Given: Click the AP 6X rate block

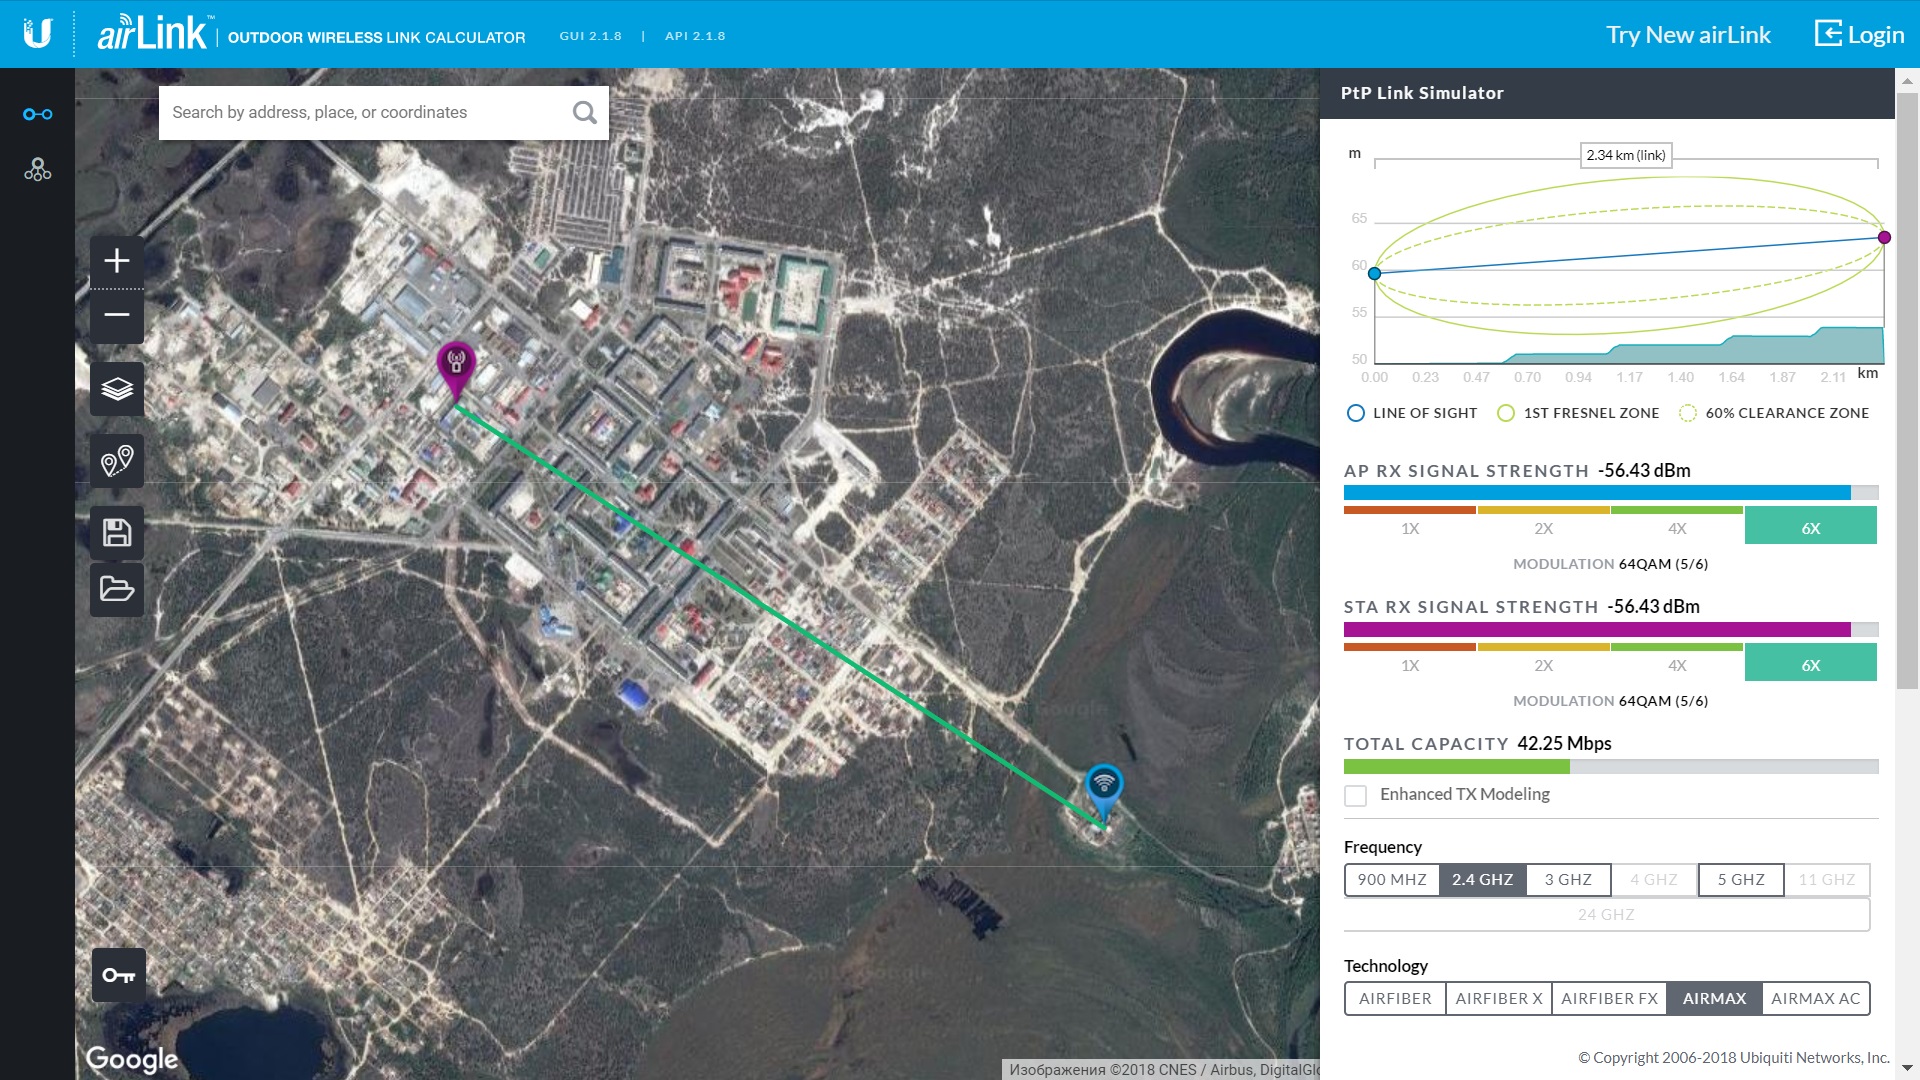Looking at the screenshot, I should [x=1811, y=526].
